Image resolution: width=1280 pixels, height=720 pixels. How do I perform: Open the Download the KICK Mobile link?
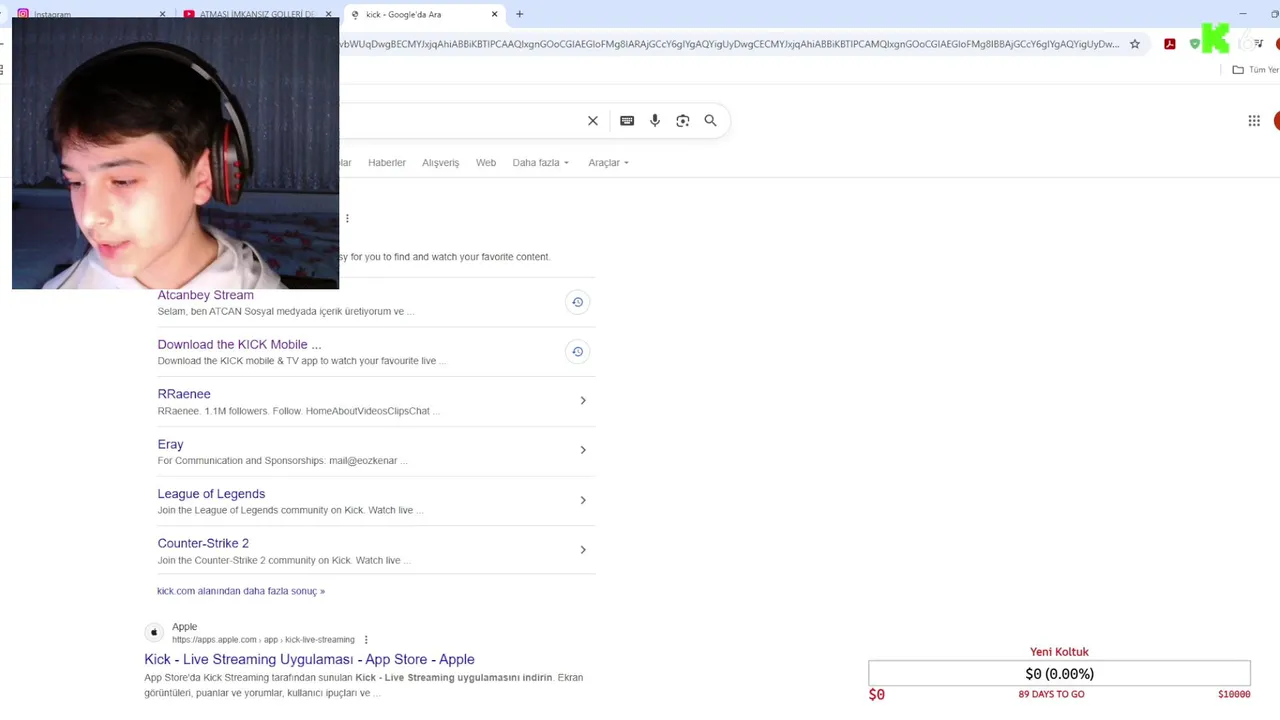[239, 344]
